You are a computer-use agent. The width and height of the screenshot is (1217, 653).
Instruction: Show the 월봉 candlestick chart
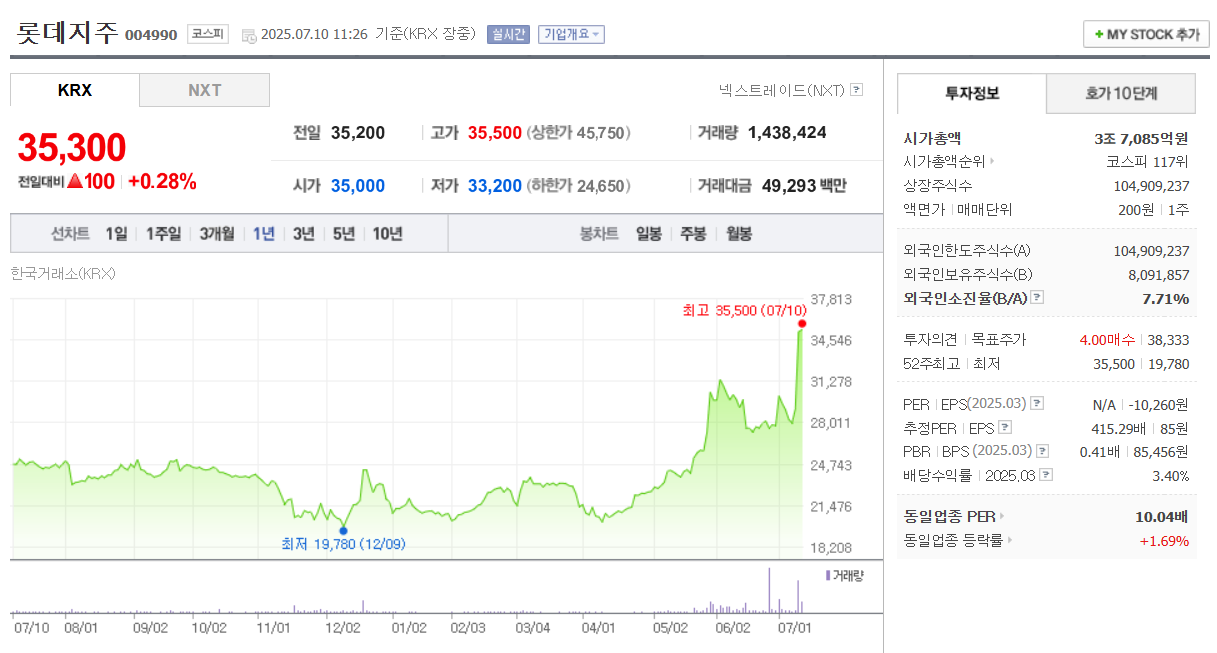pyautogui.click(x=739, y=234)
